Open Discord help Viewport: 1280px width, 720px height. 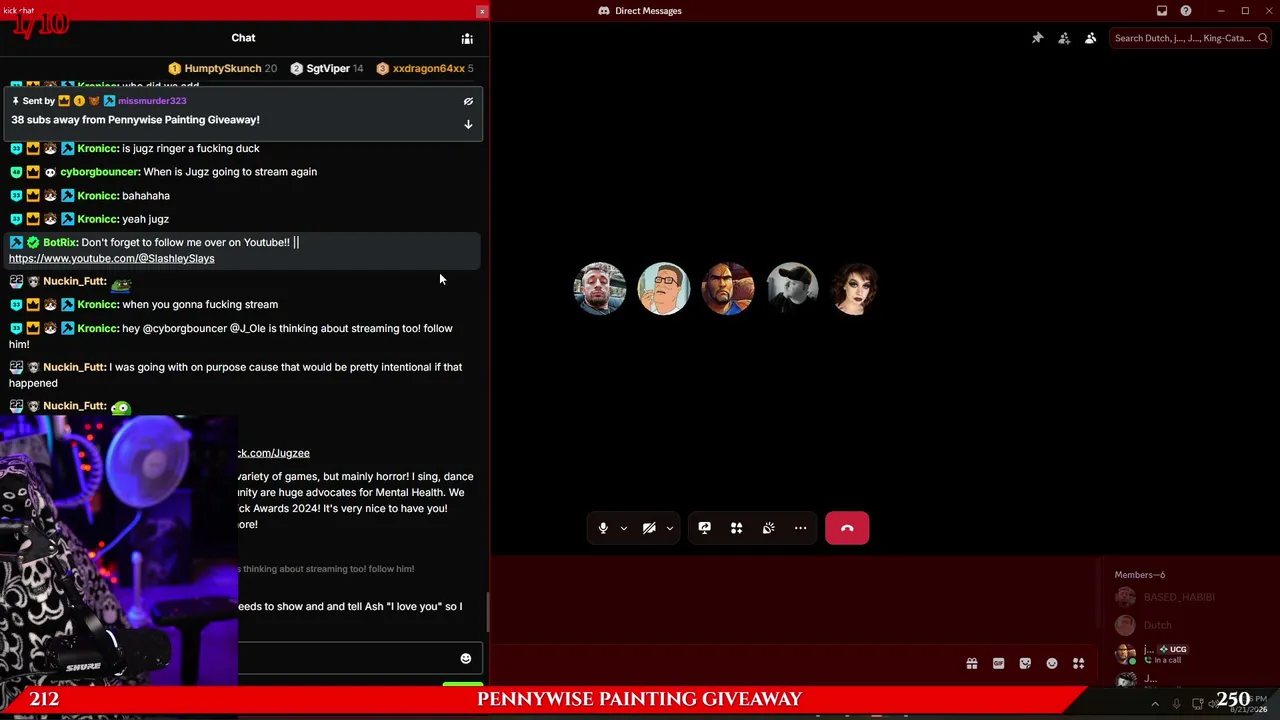[1186, 11]
